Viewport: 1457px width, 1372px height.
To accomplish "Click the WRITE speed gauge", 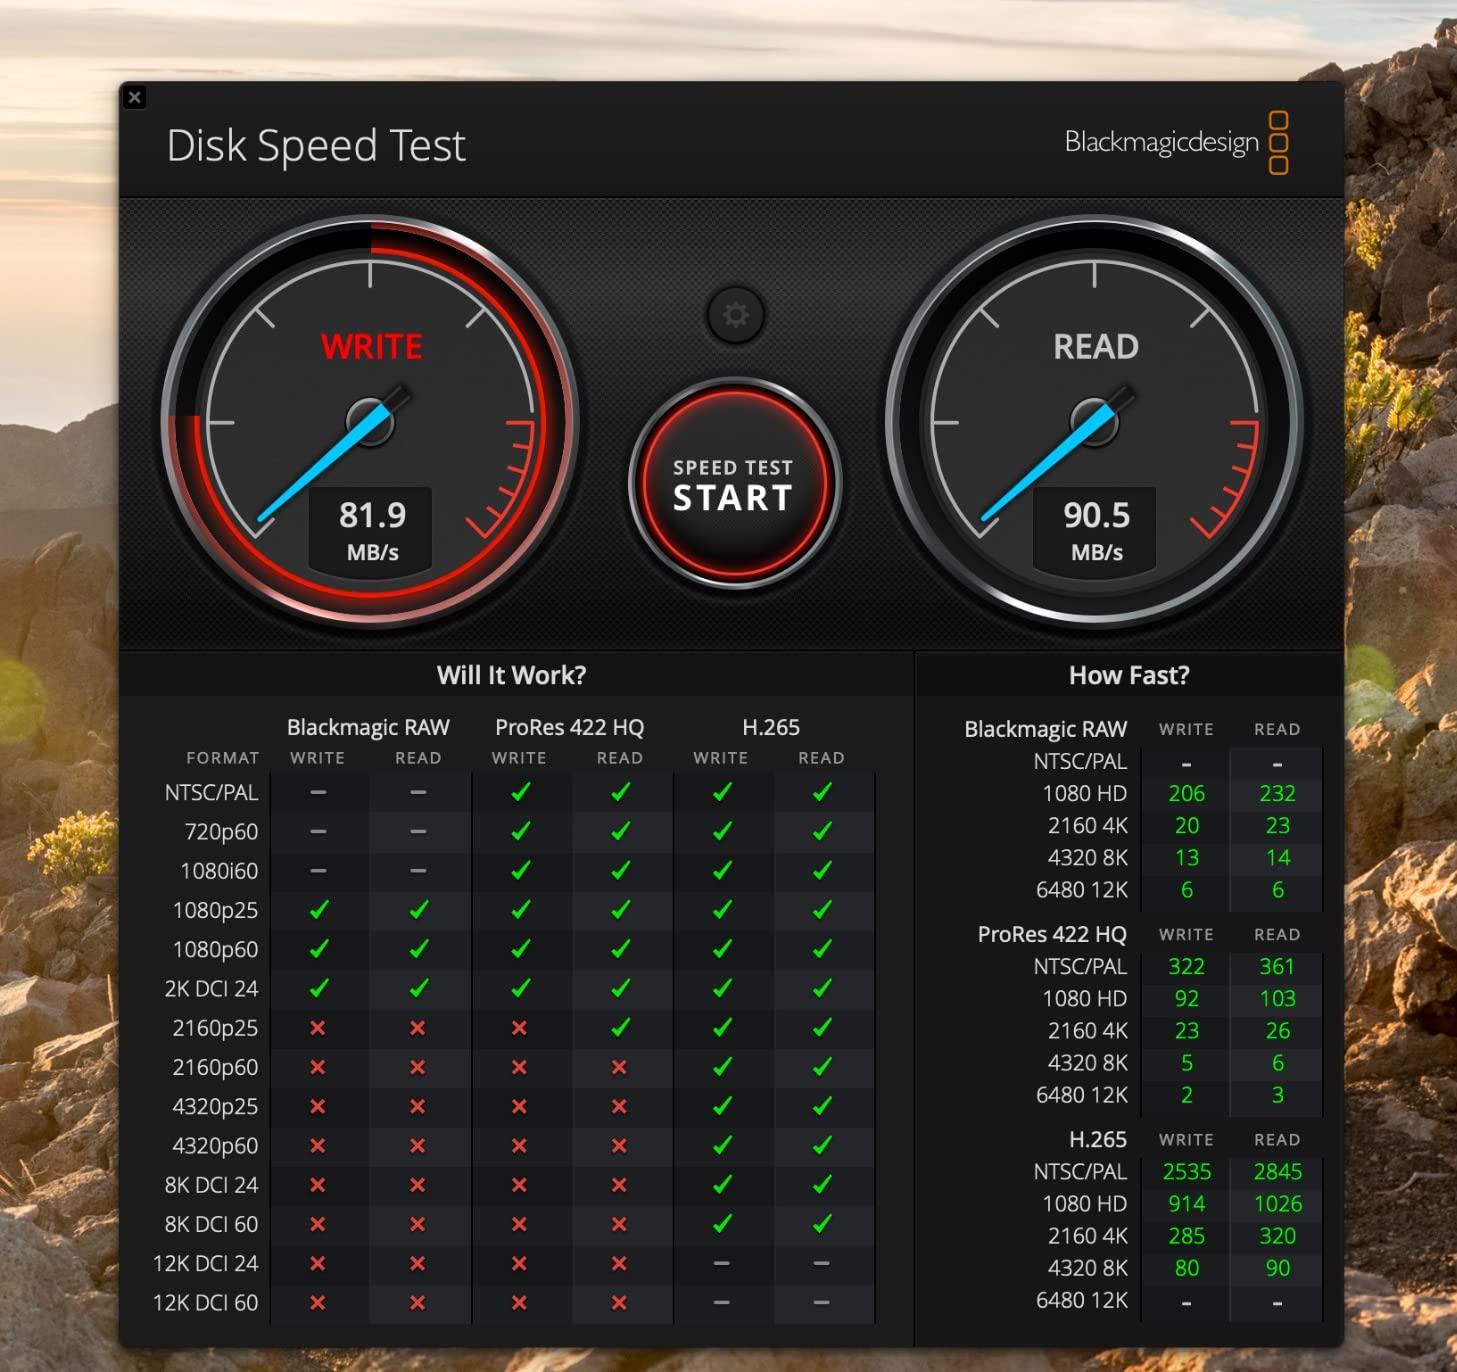I will 371,422.
